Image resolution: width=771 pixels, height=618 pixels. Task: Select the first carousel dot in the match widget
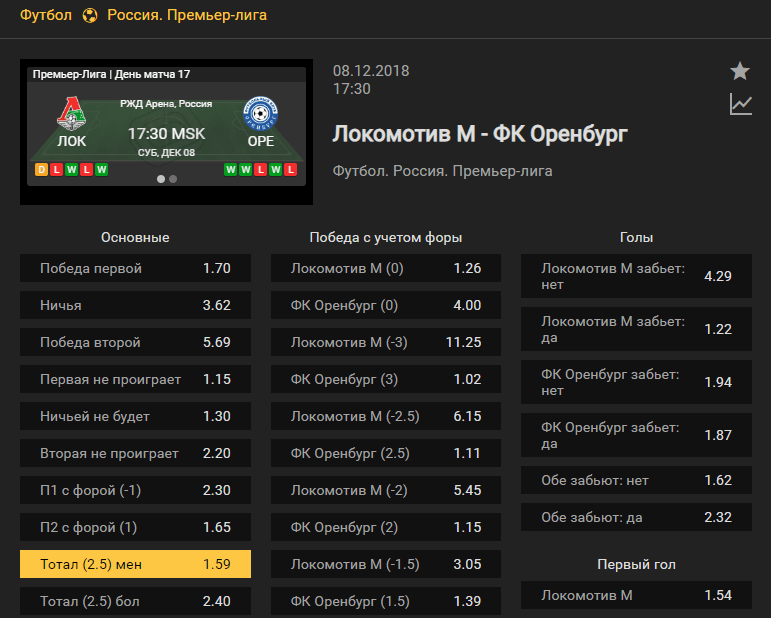click(161, 179)
